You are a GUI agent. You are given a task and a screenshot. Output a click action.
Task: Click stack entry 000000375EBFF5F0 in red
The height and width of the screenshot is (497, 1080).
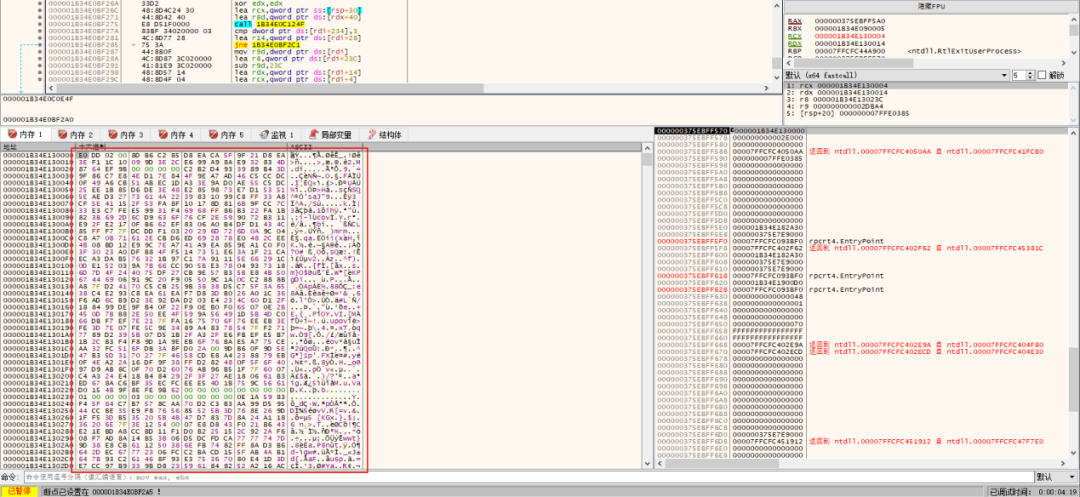pyautogui.click(x=692, y=241)
